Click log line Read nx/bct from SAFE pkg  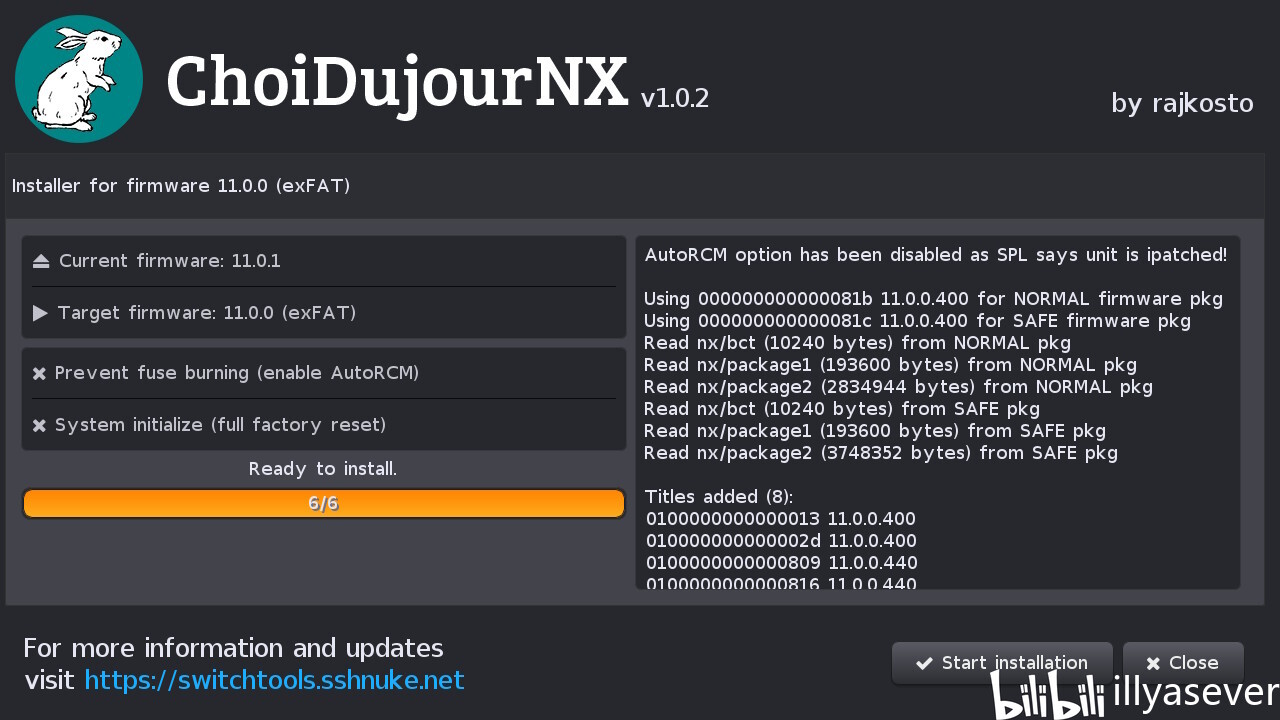coord(842,409)
